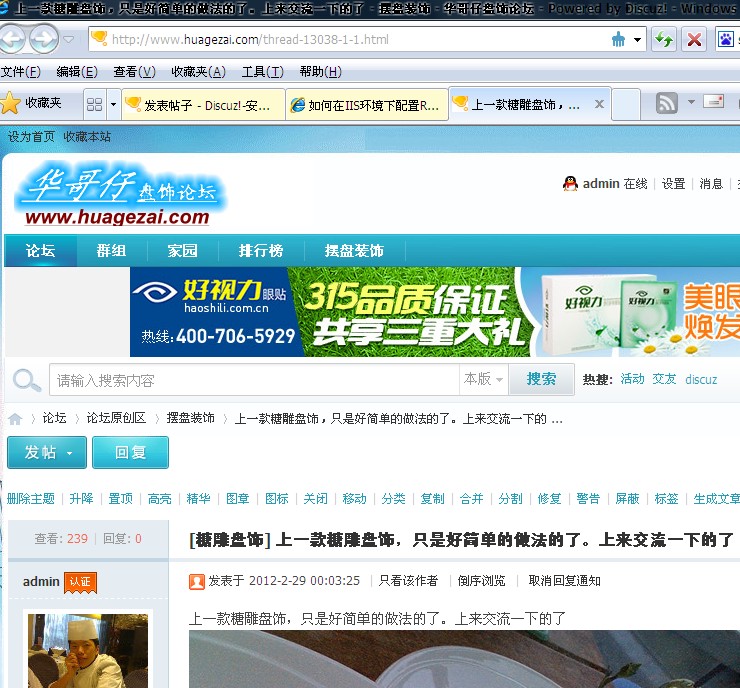Click the read mail icon in toolbar
Viewport: 740px width, 688px height.
pos(713,101)
